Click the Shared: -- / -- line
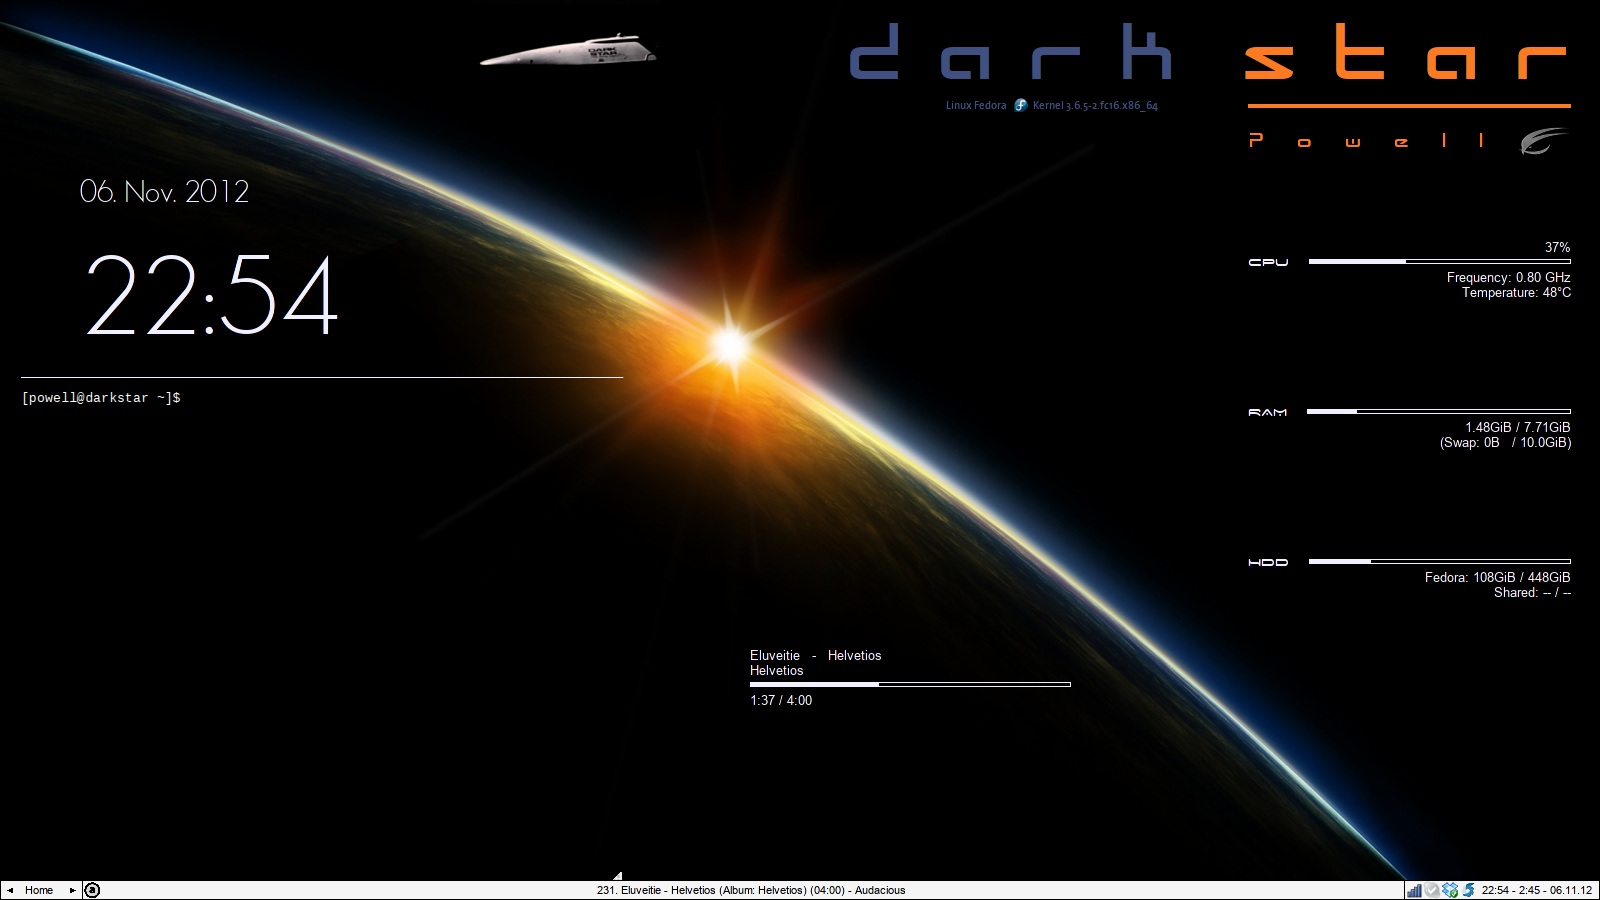The image size is (1600, 900). 1533,592
